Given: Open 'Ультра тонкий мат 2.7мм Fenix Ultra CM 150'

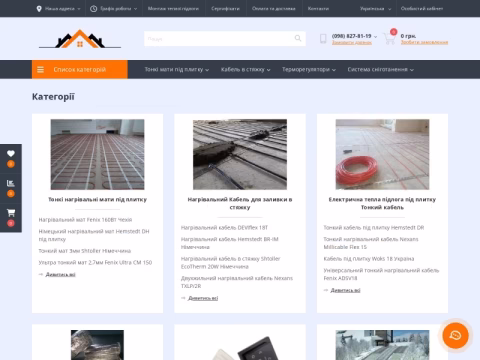Looking at the screenshot, I should 95,262.
